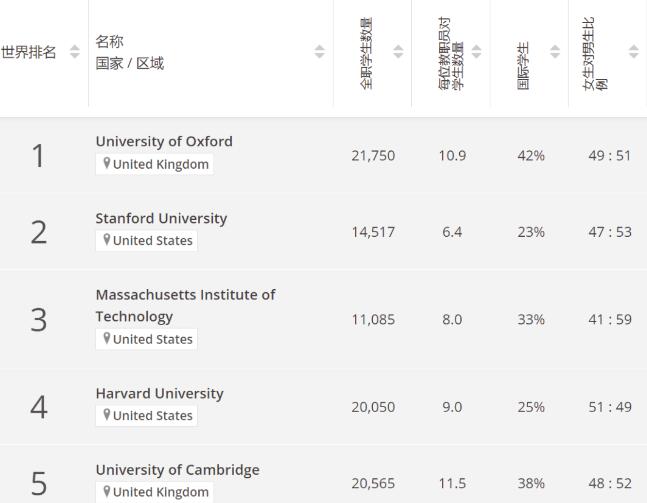Click location pin beside Stanford's United States
647x503 pixels.
[x=106, y=241]
